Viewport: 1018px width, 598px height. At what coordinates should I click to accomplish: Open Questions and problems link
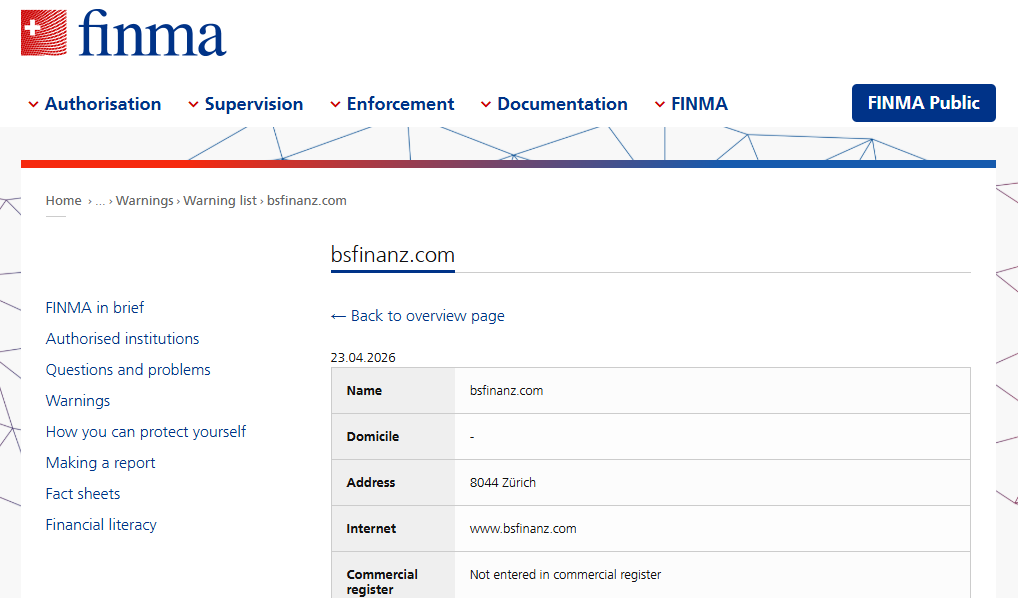pyautogui.click(x=128, y=370)
